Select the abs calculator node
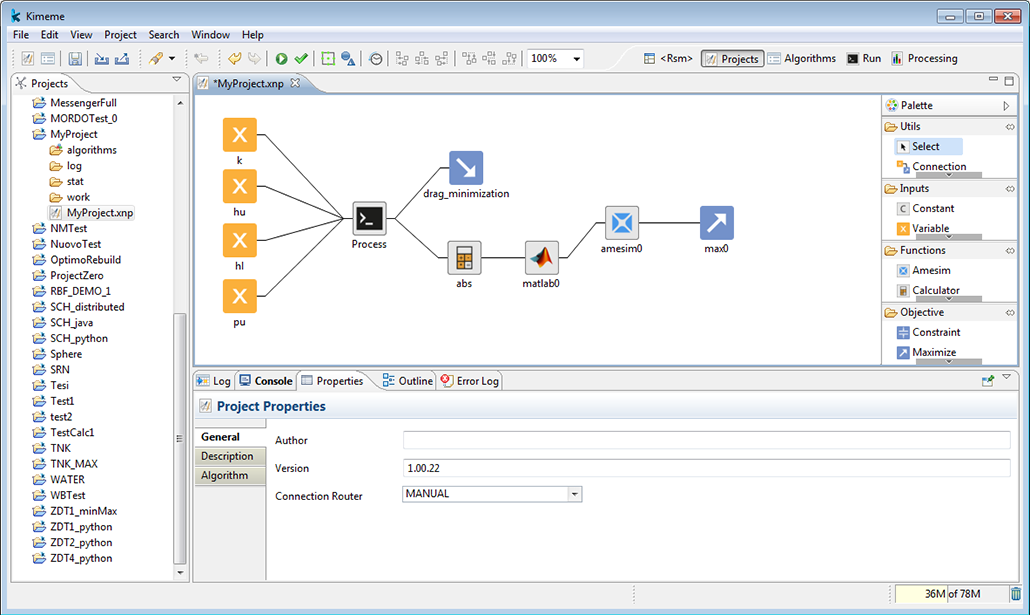The height and width of the screenshot is (615, 1030). coord(464,258)
